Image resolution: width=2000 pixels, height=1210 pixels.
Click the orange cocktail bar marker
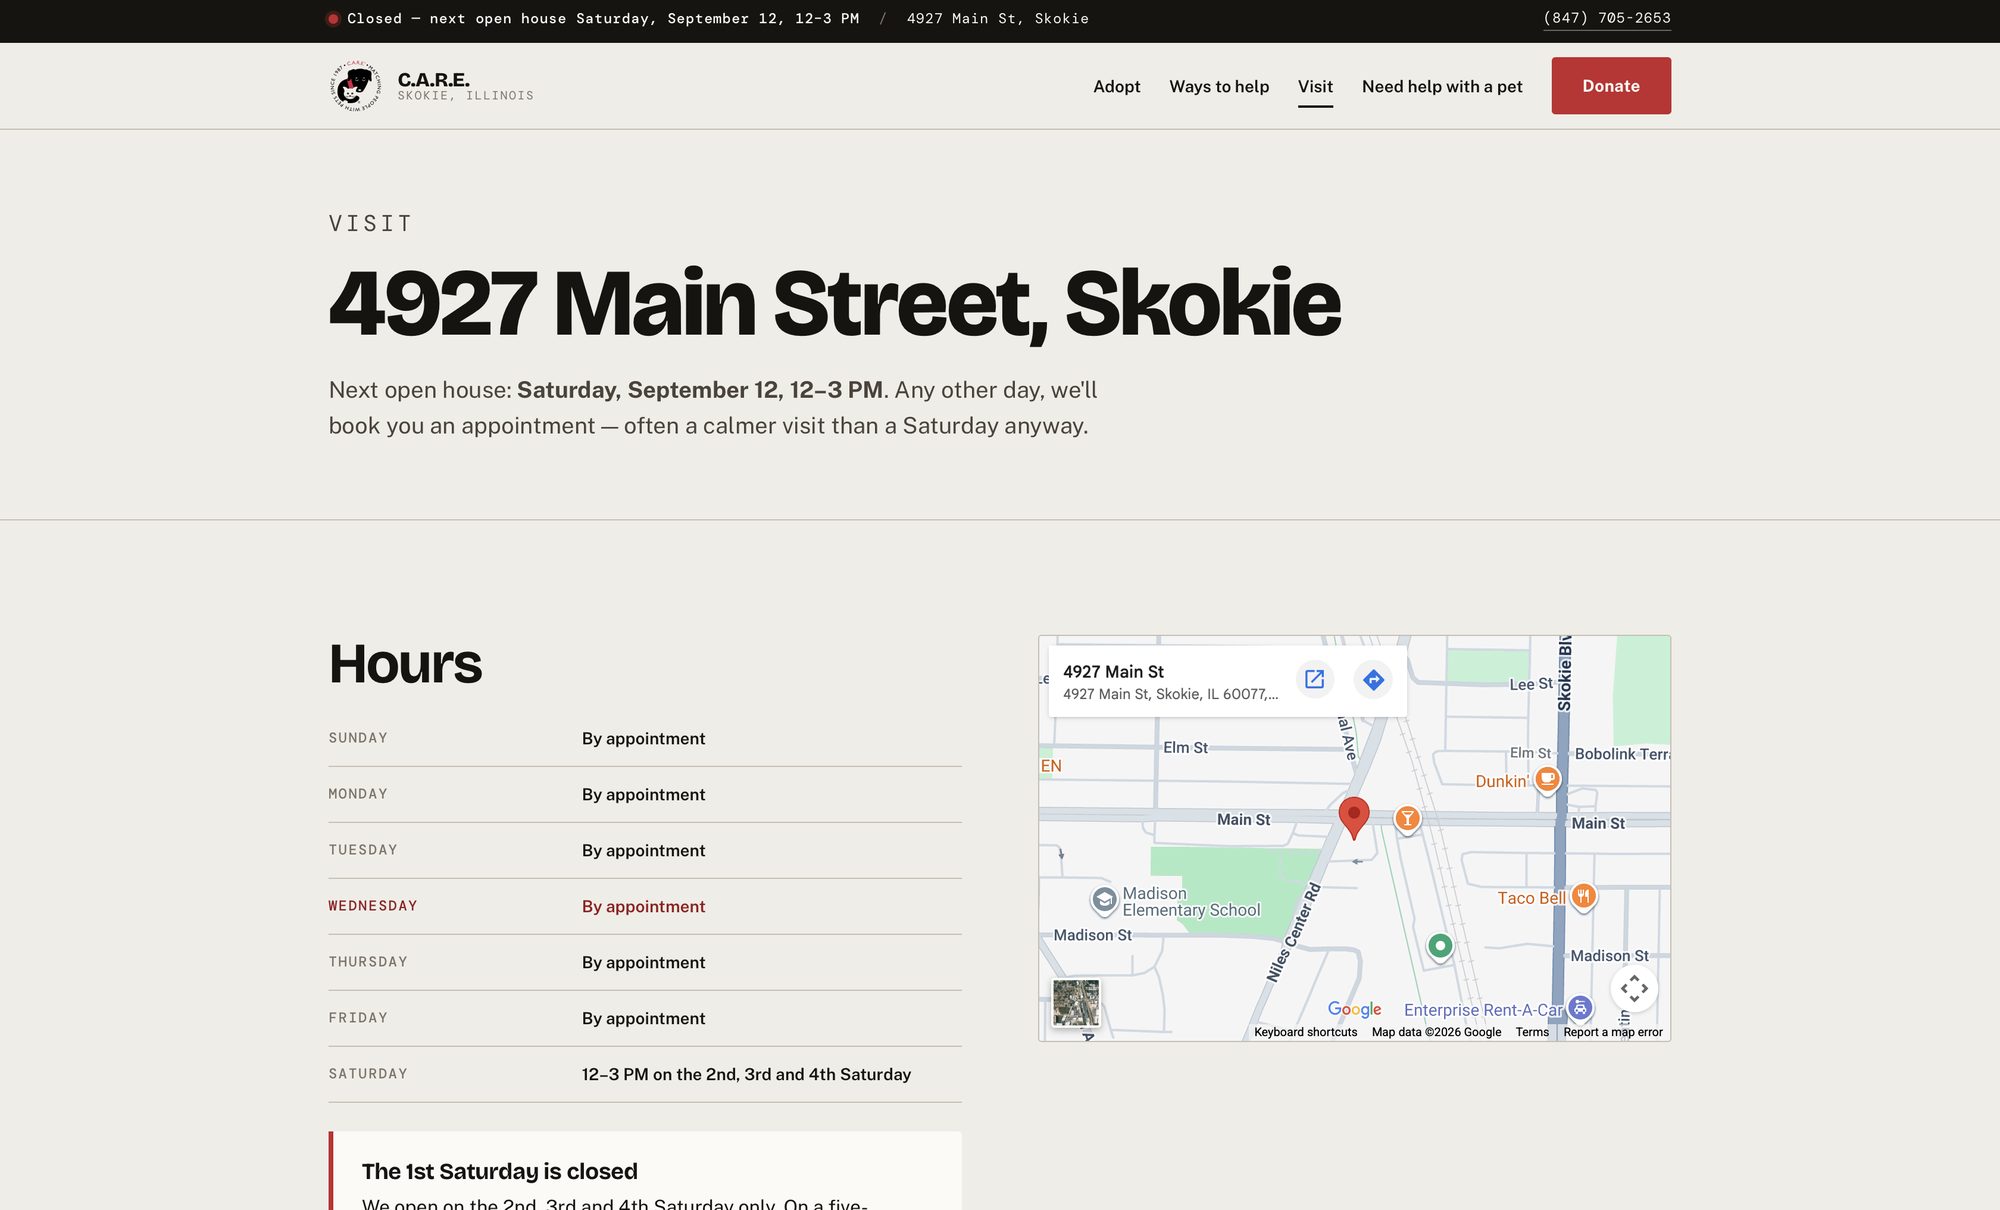pos(1407,819)
